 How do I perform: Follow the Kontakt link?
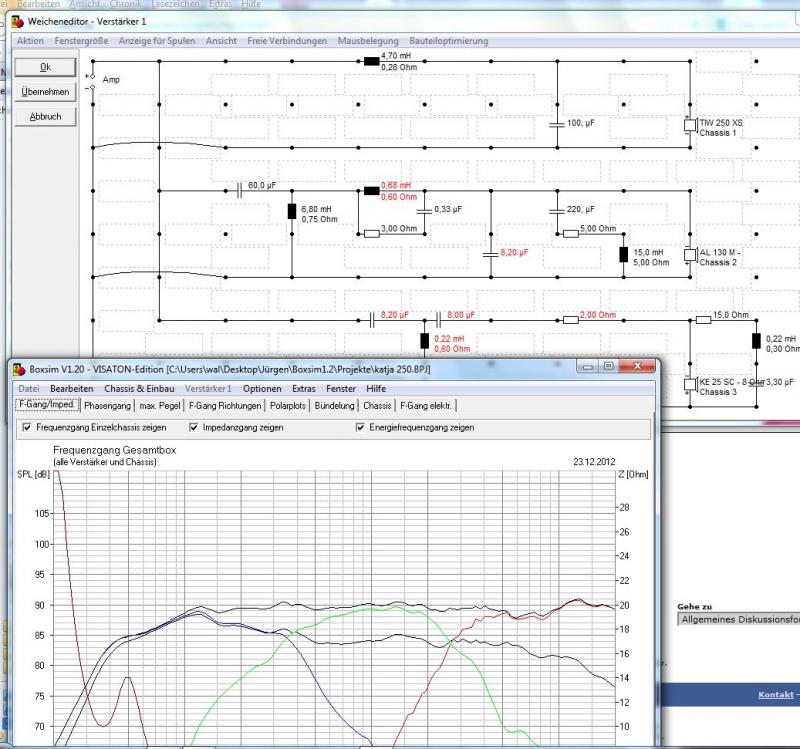pyautogui.click(x=775, y=694)
